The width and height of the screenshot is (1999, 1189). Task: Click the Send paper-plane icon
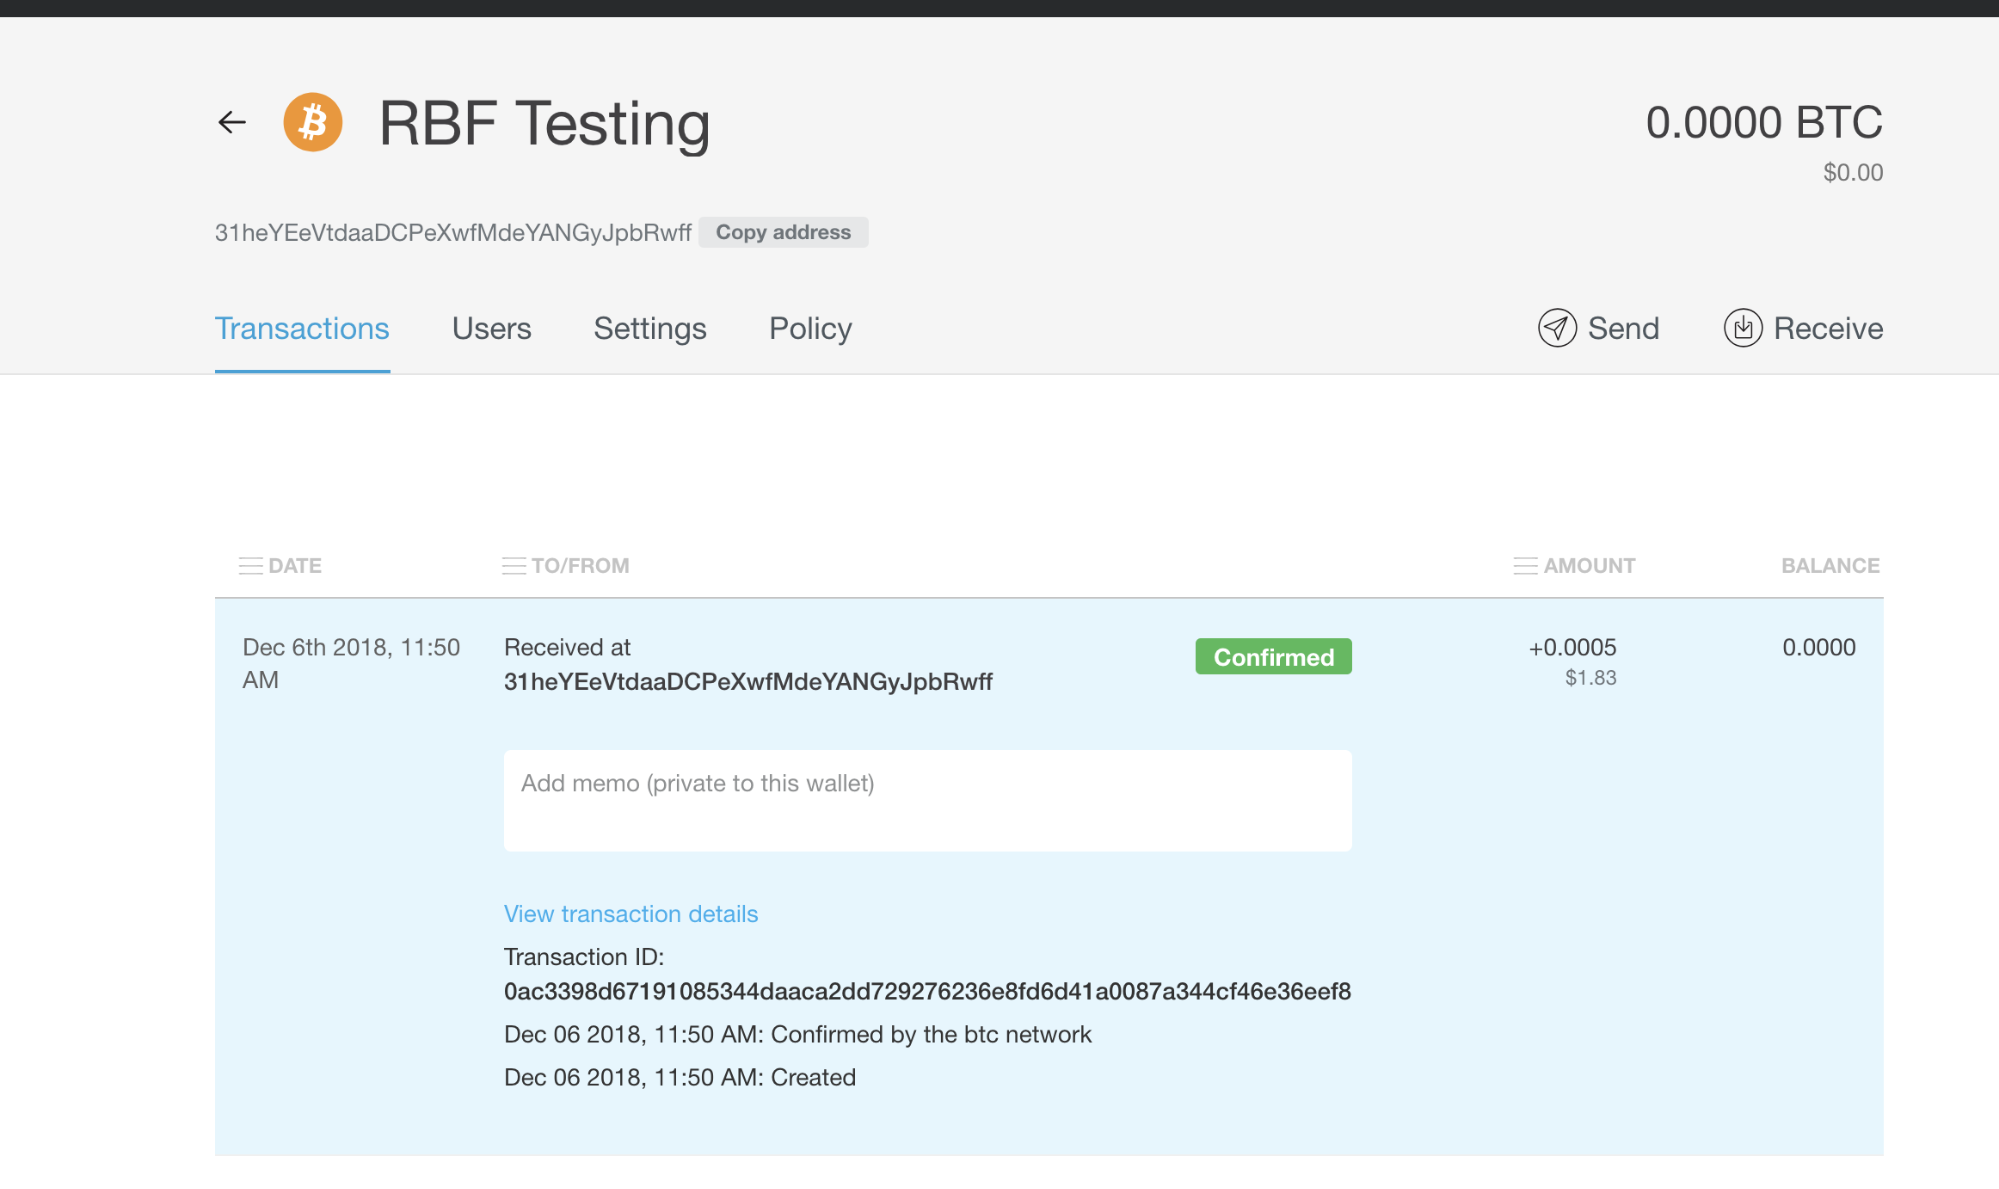tap(1557, 328)
